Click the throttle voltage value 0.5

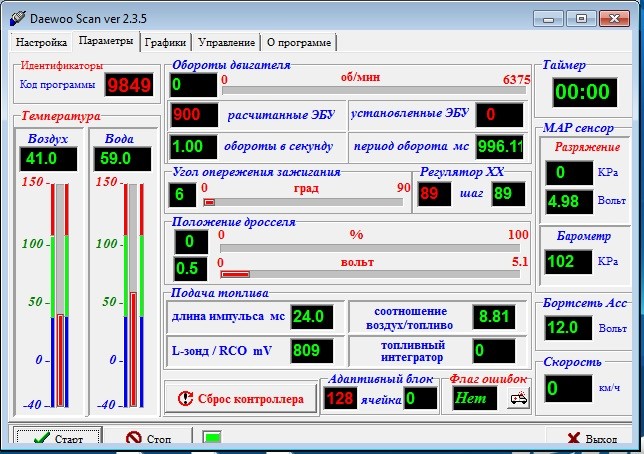[191, 269]
